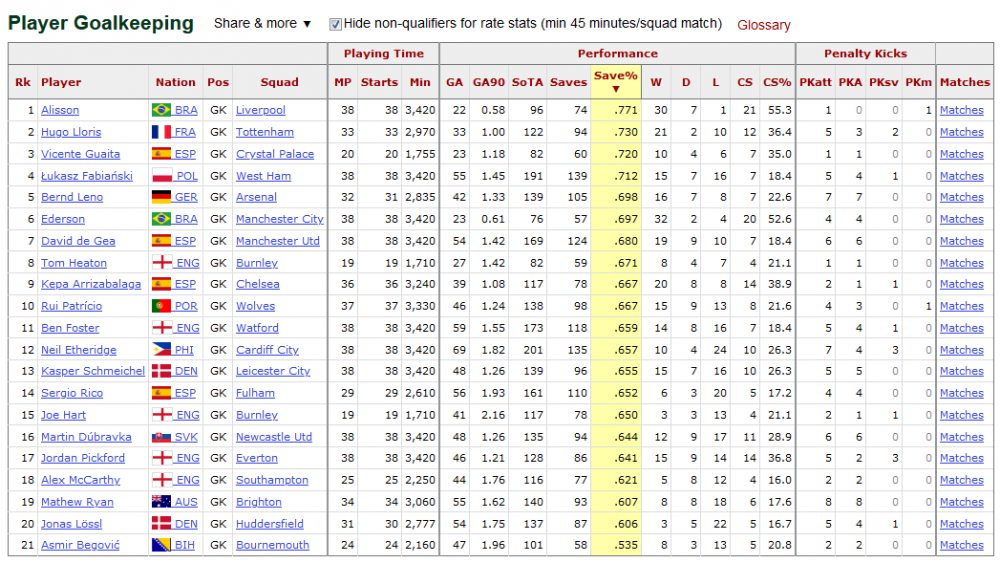1000x563 pixels.
Task: Click the Brazil flag icon next to Alisson
Action: (x=161, y=110)
